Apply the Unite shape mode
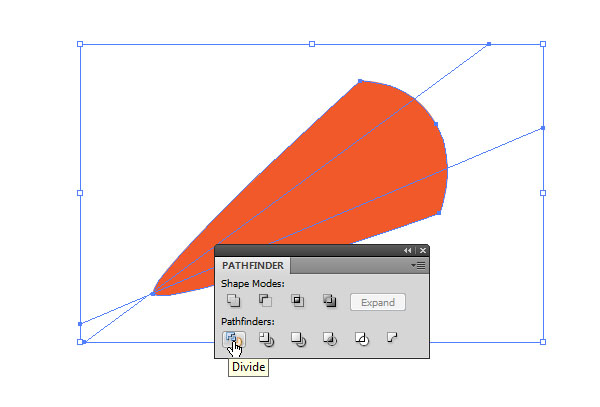 233,301
